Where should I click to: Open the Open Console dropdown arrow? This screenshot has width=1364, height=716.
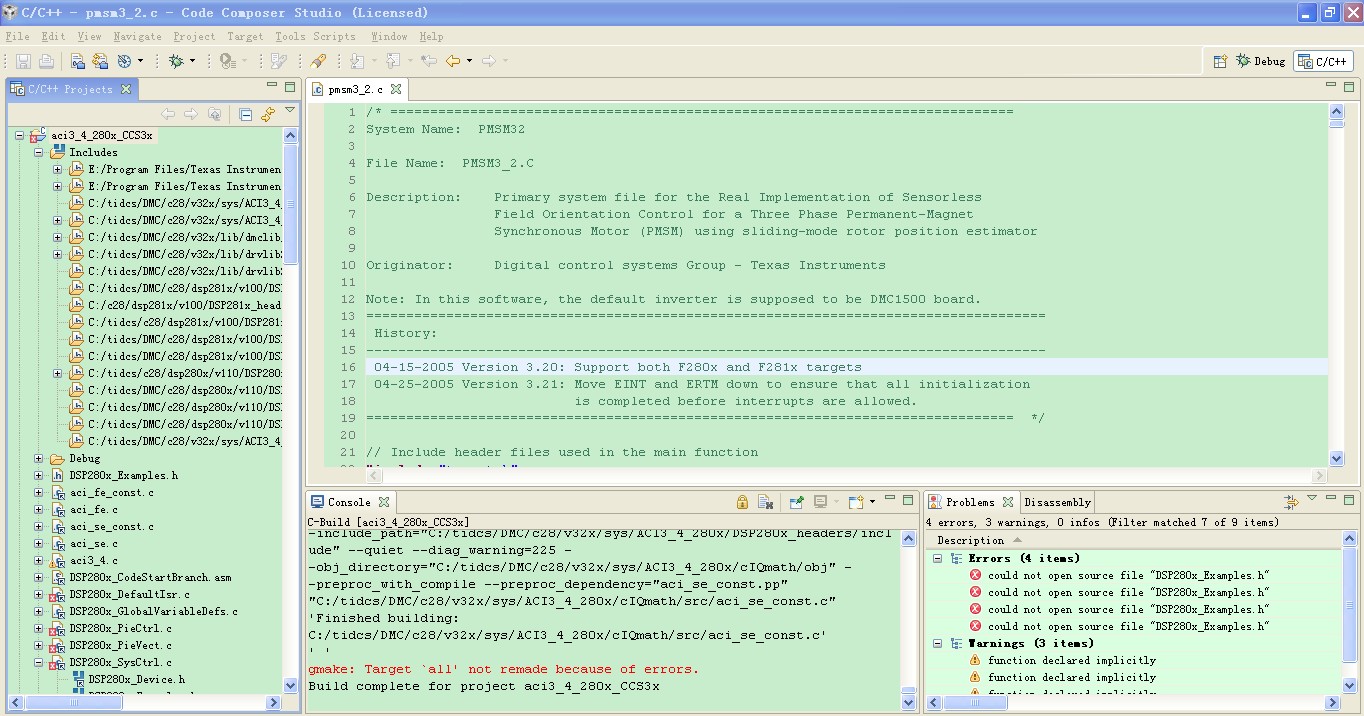(x=872, y=502)
